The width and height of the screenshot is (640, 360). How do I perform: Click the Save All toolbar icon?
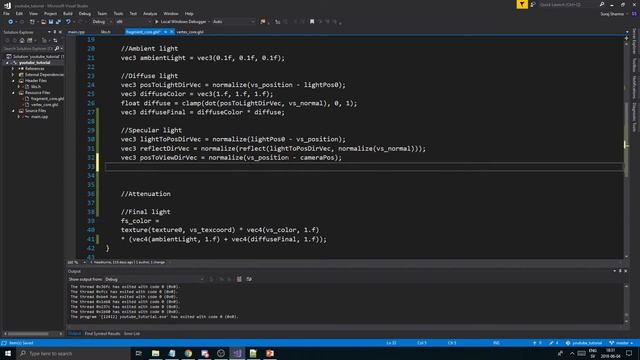(58, 22)
